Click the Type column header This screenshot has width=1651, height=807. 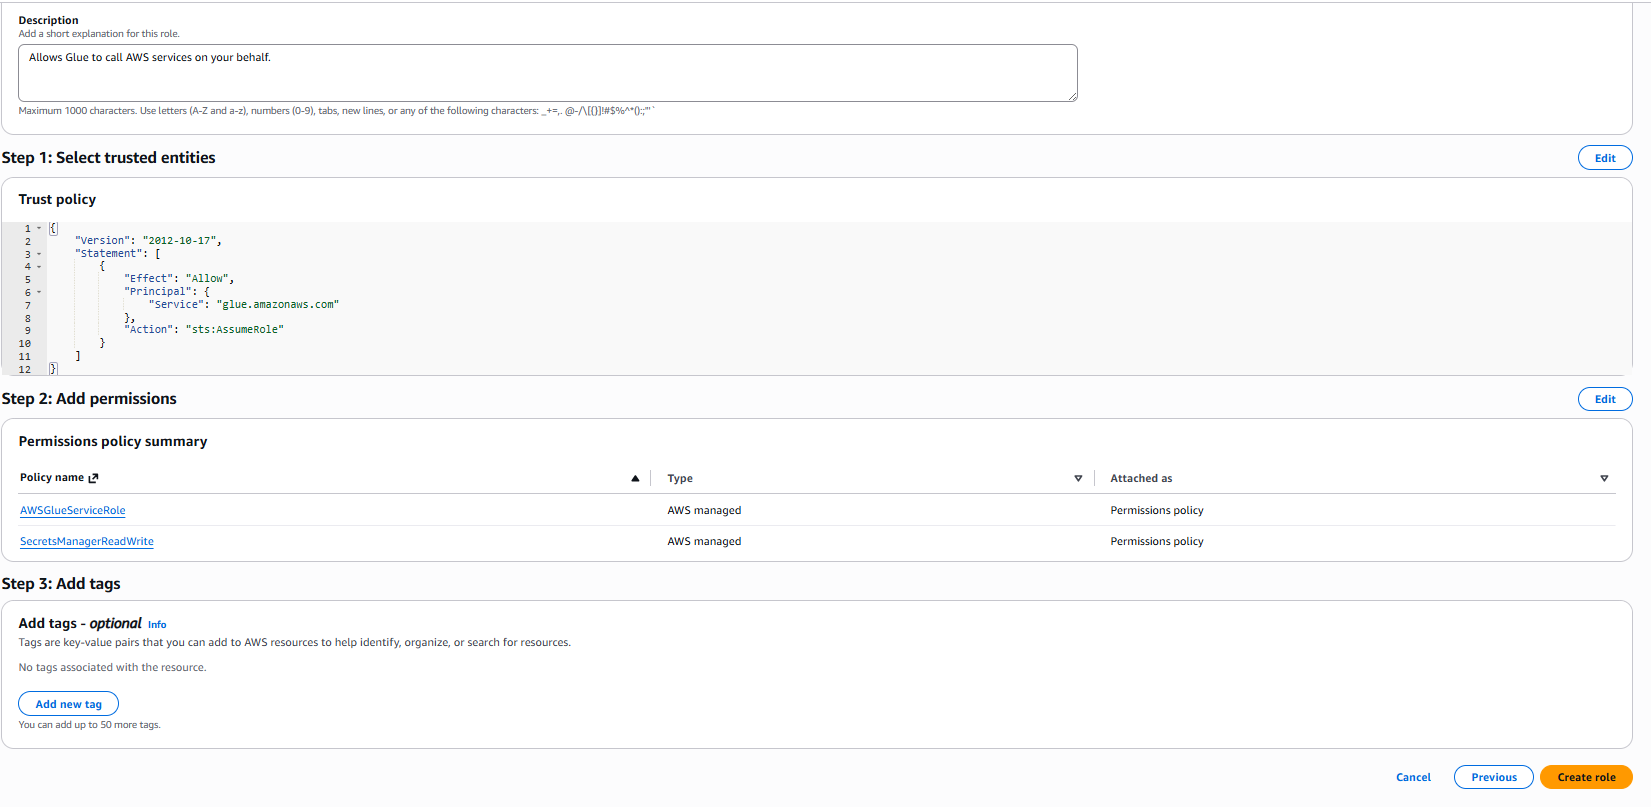click(x=680, y=478)
